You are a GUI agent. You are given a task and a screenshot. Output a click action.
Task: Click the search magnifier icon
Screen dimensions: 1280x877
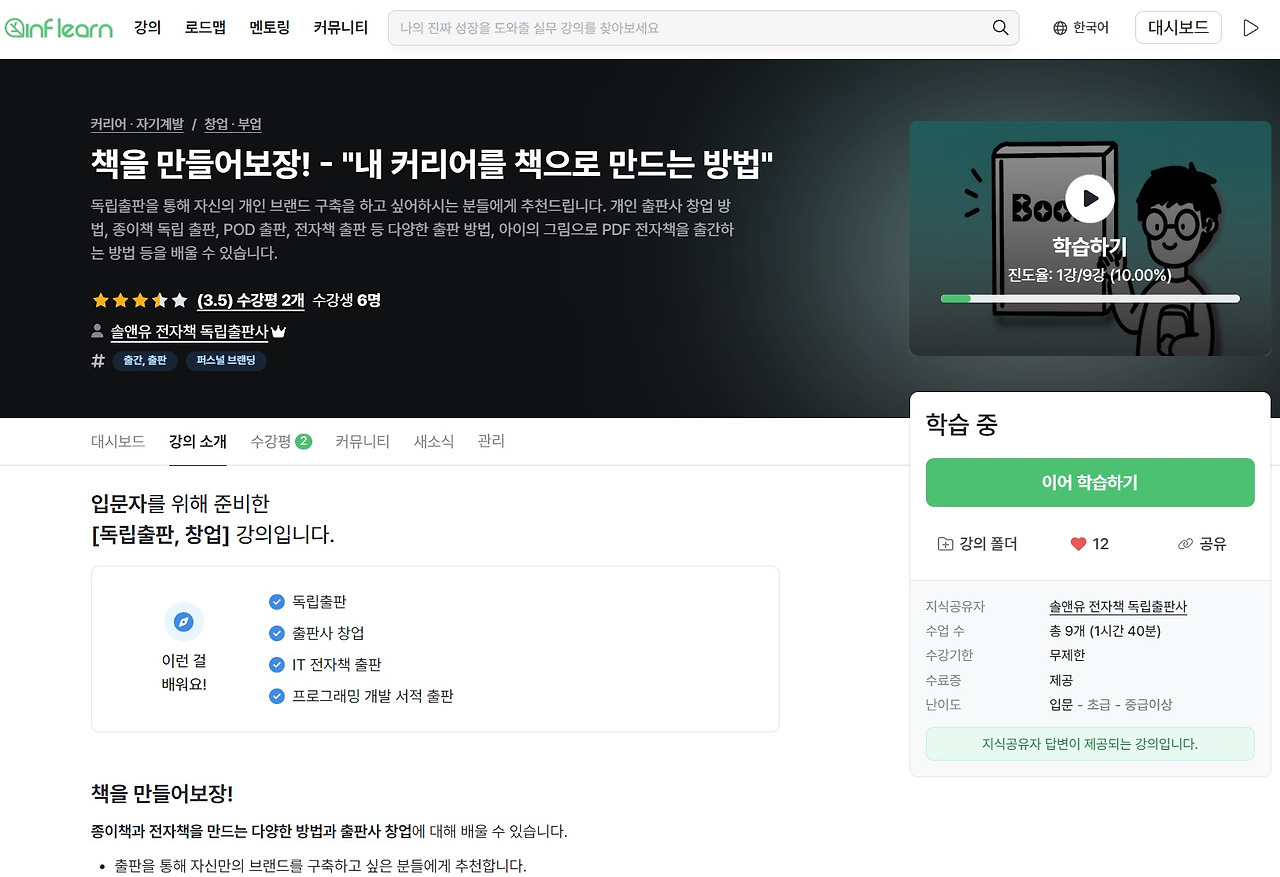tap(1000, 28)
